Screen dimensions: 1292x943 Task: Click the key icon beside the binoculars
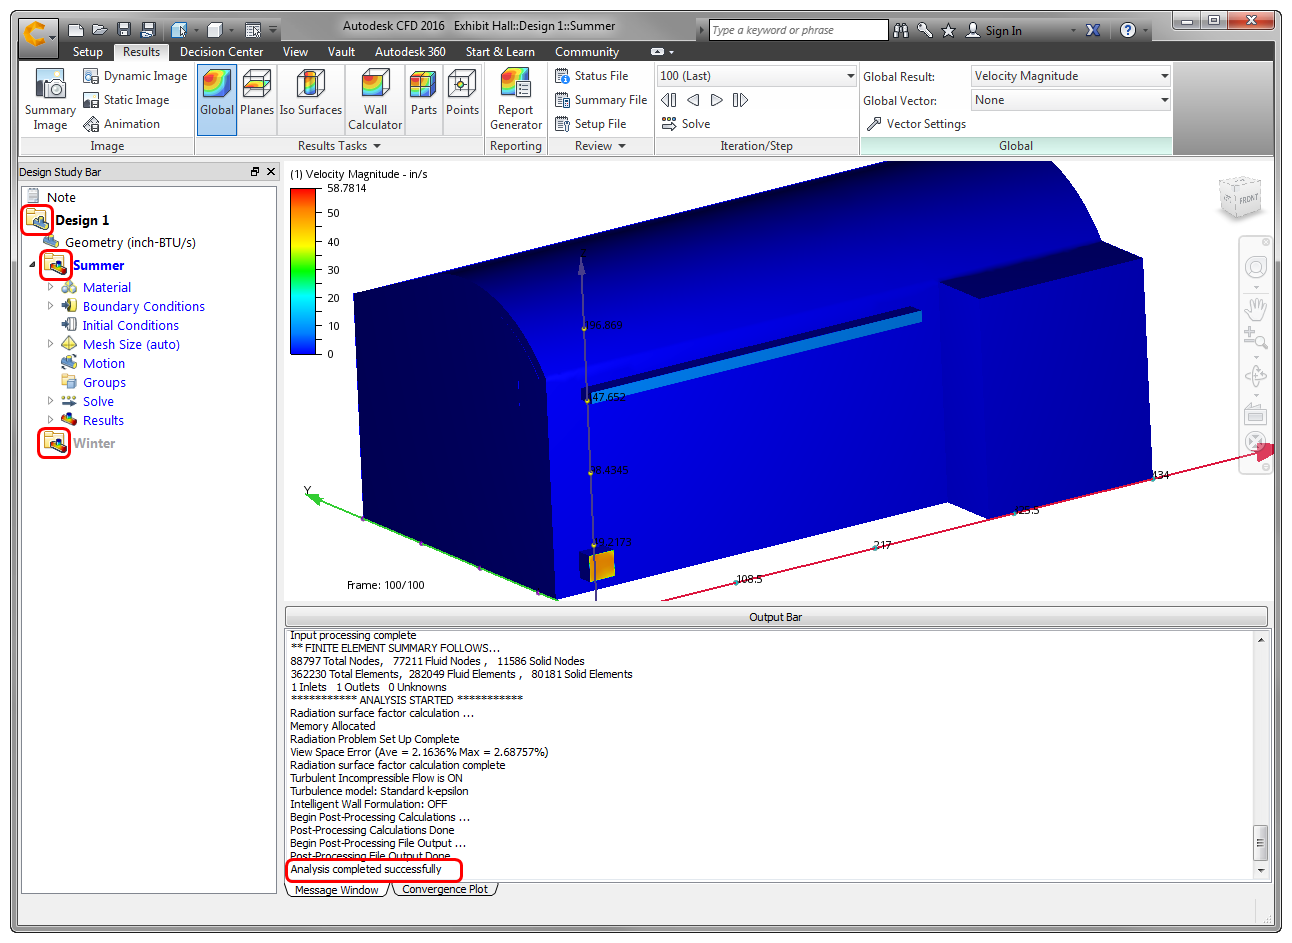click(925, 31)
